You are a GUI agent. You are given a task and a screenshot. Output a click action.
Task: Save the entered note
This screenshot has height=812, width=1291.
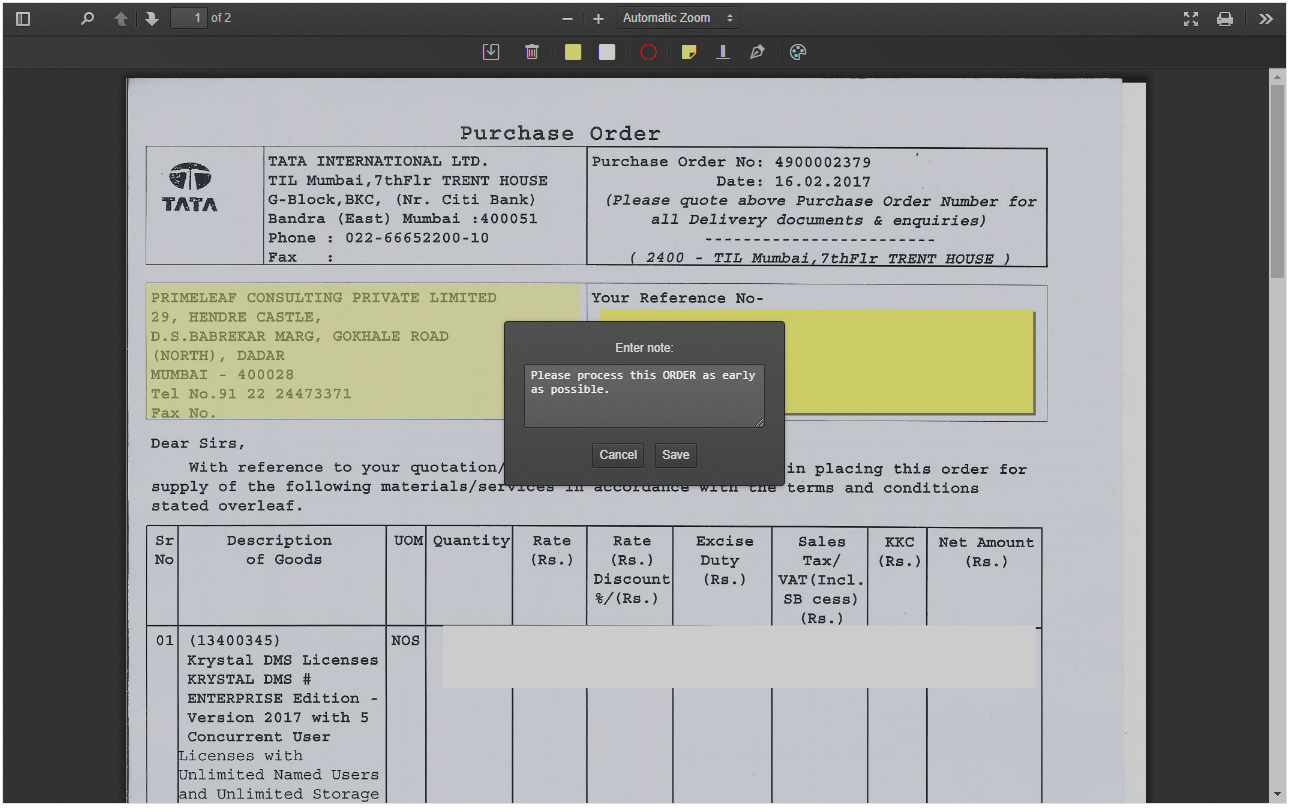[676, 455]
